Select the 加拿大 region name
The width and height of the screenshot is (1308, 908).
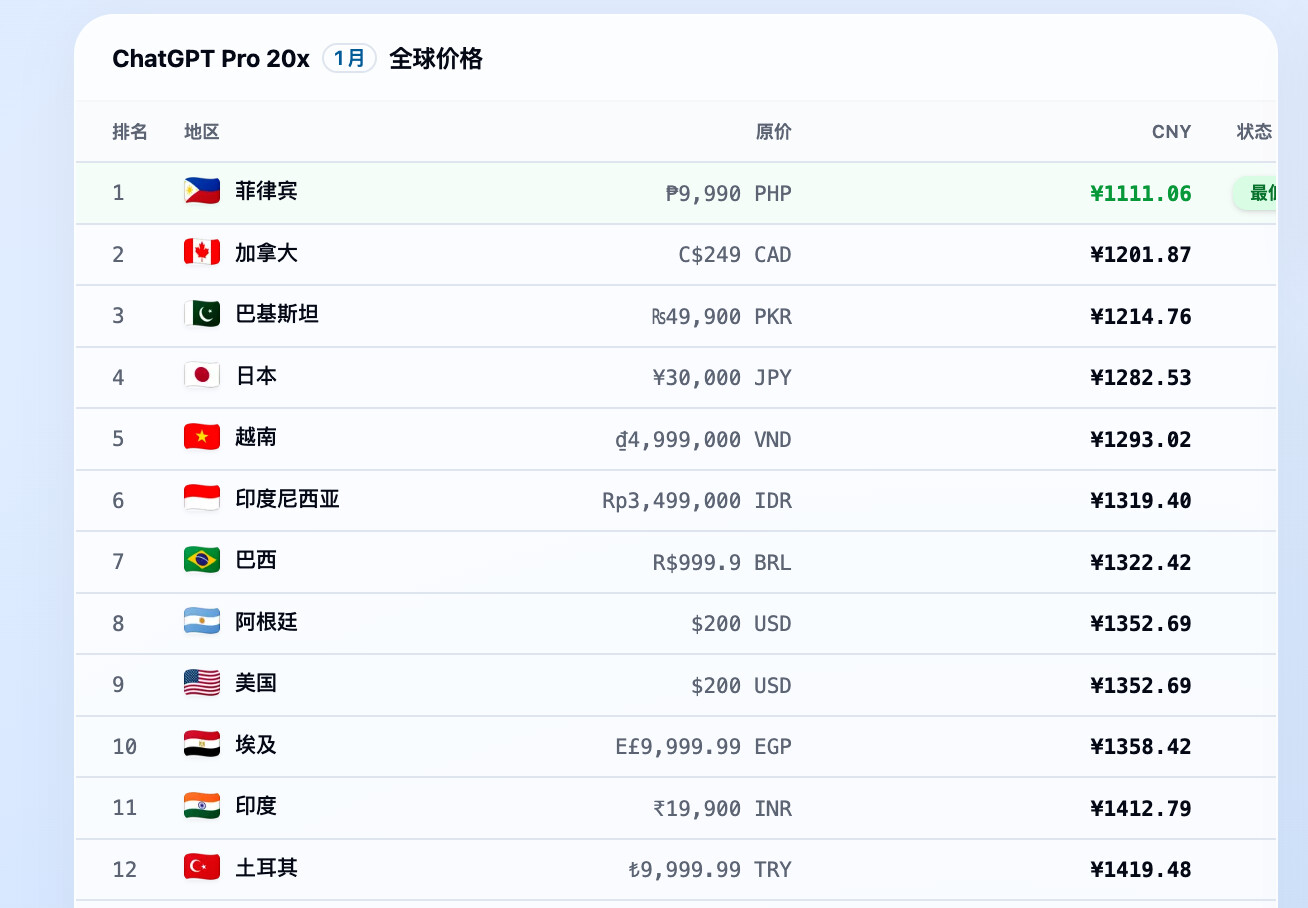pyautogui.click(x=266, y=253)
